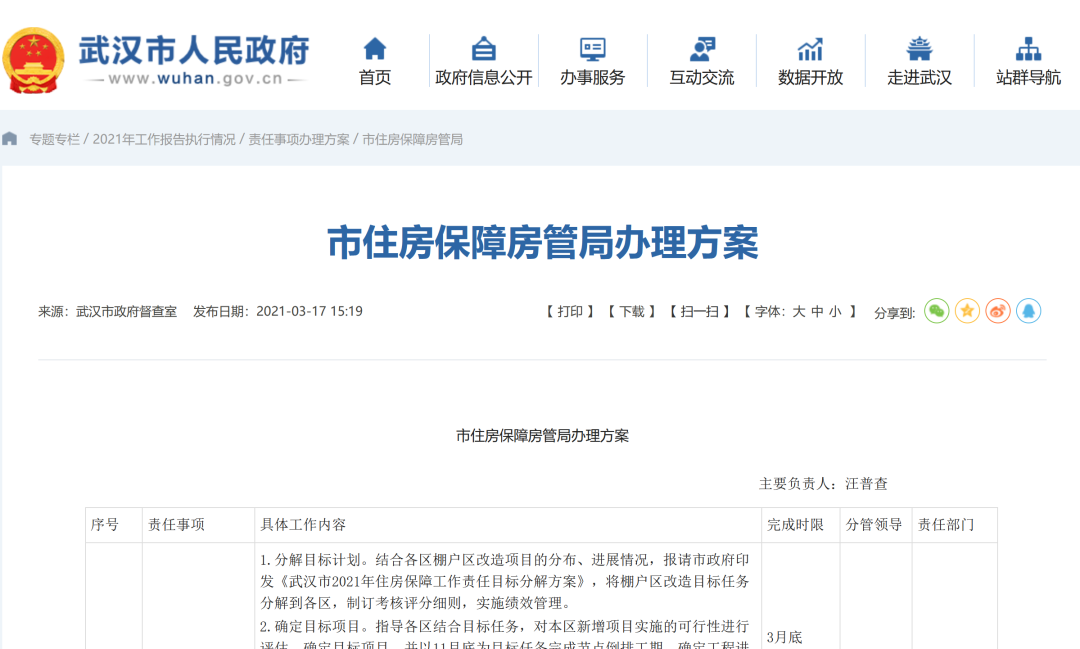Image resolution: width=1080 pixels, height=649 pixels.
Task: Share to WeChat via green icon
Action: (936, 311)
